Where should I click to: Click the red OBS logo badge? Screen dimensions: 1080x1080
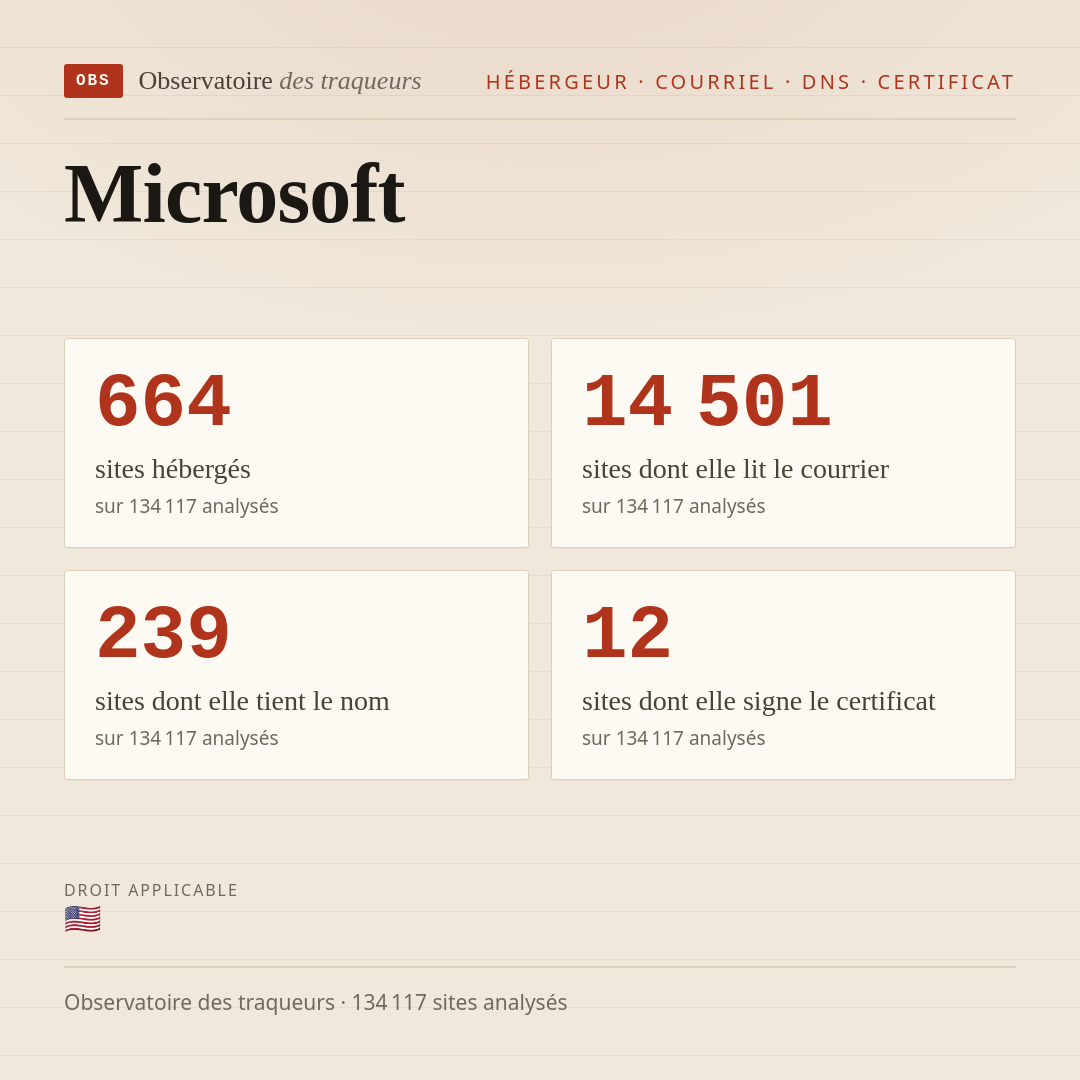click(93, 81)
